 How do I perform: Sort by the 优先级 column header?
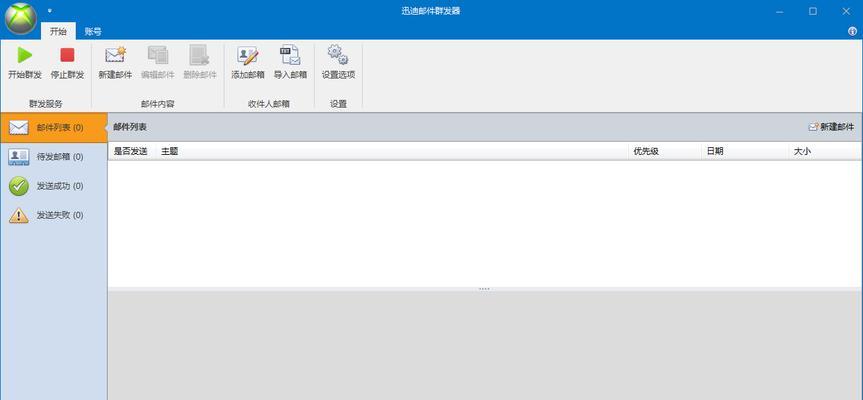point(665,151)
